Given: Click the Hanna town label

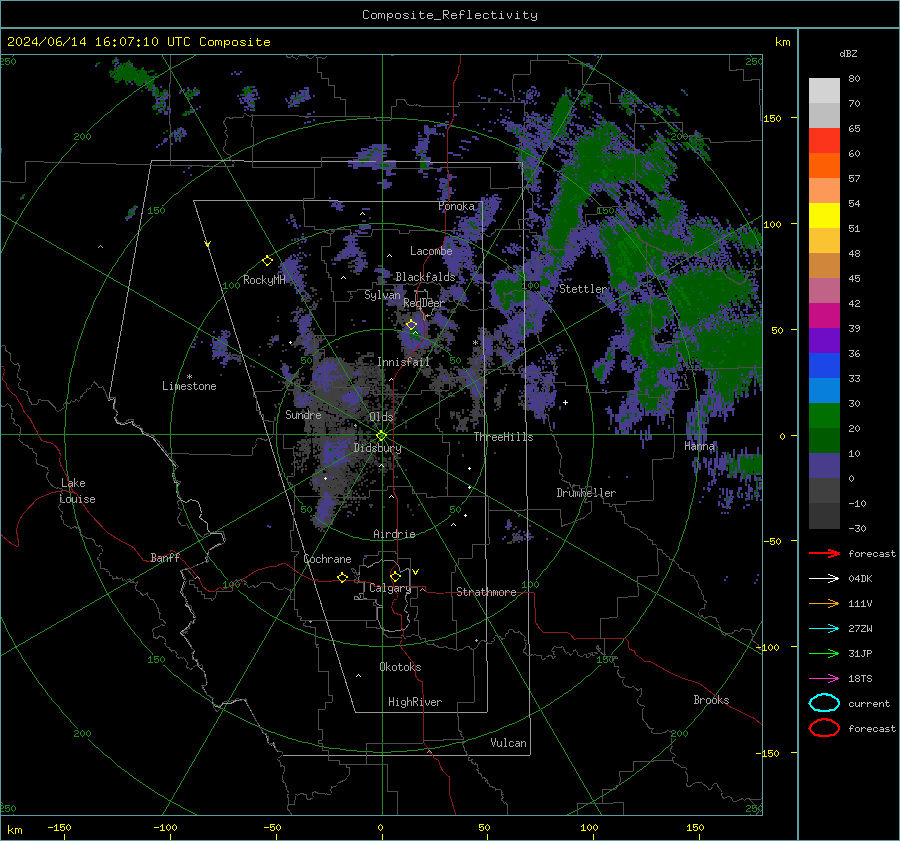Looking at the screenshot, I should 699,446.
